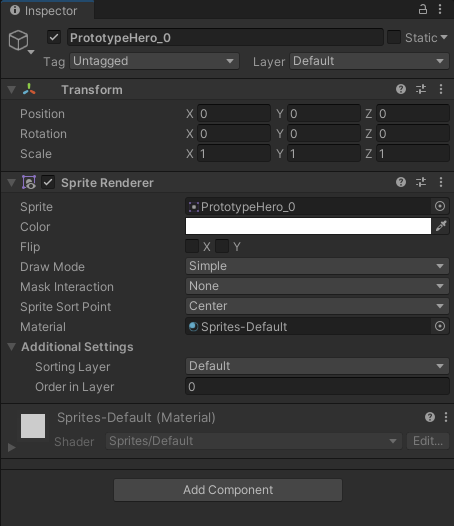Open the white Color swatch picker
This screenshot has height=526, width=454.
[x=308, y=226]
